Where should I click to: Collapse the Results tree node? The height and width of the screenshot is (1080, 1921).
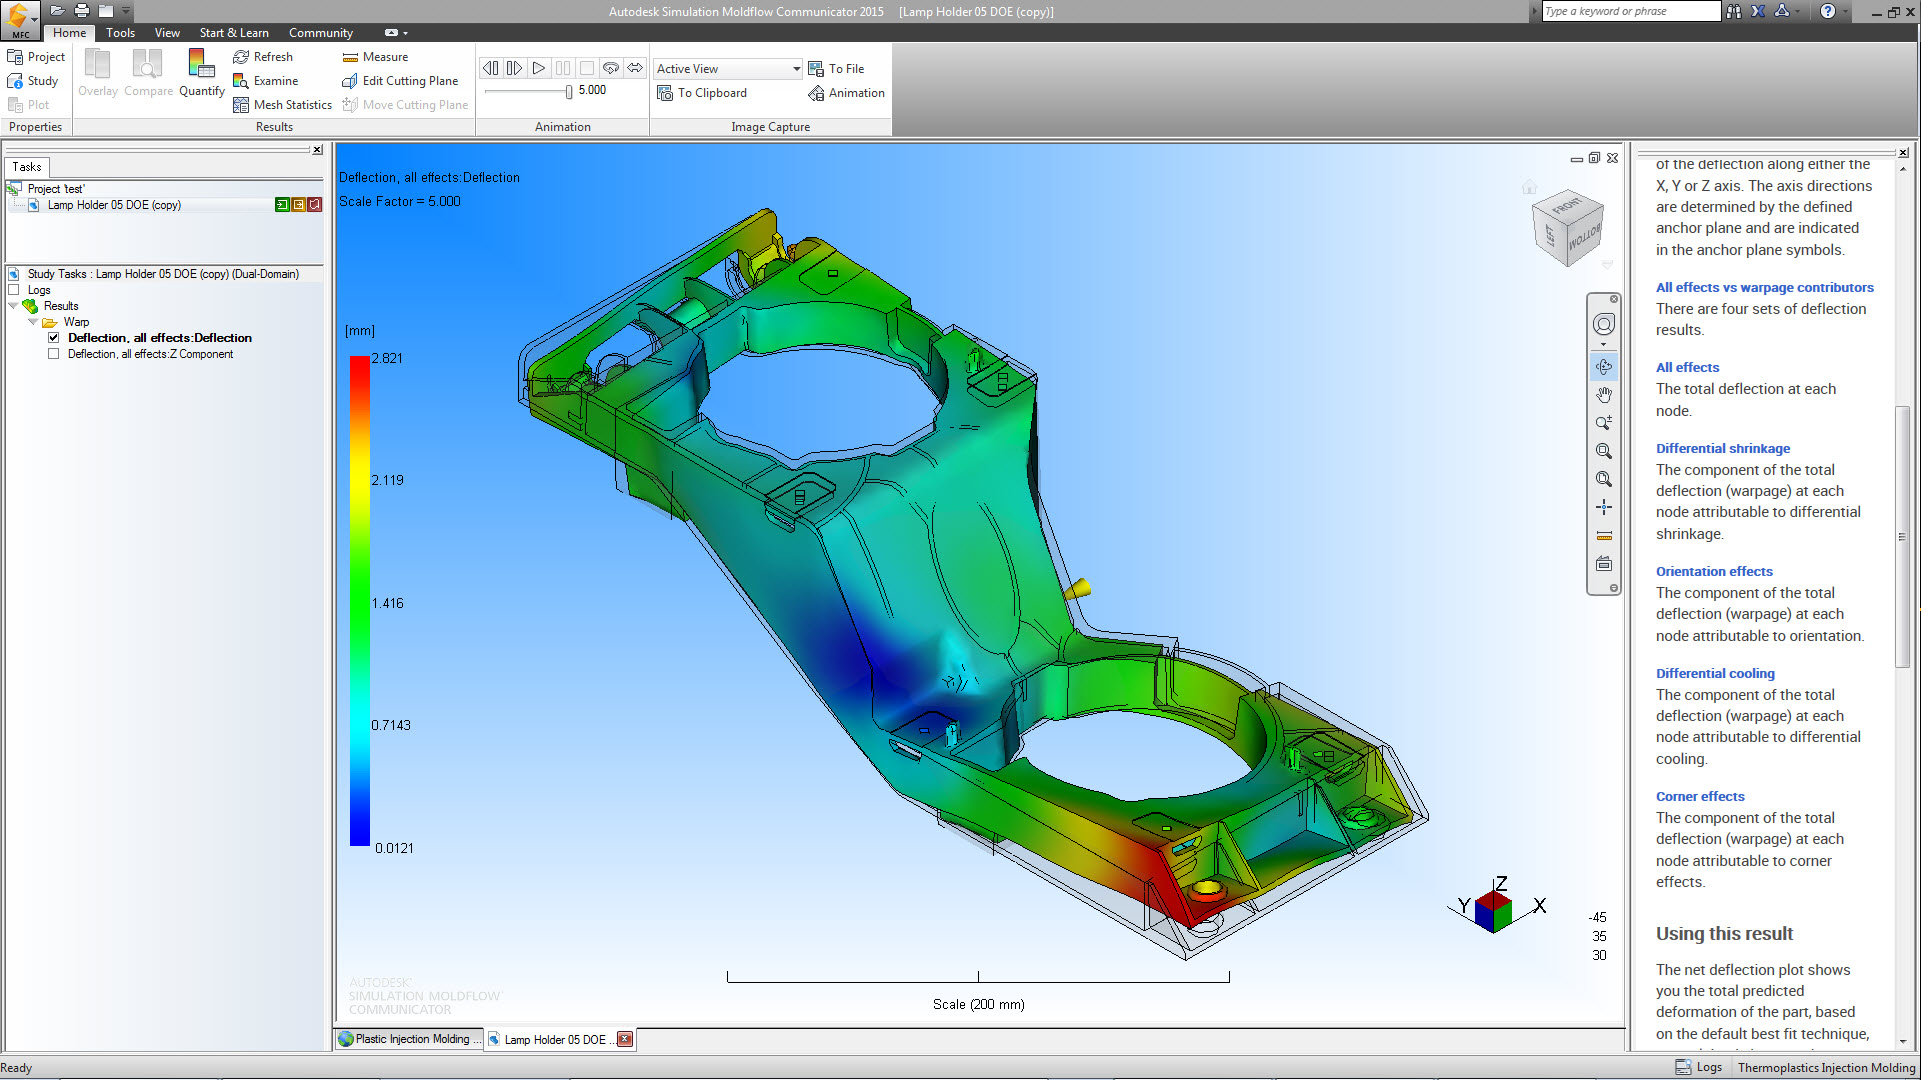coord(13,306)
